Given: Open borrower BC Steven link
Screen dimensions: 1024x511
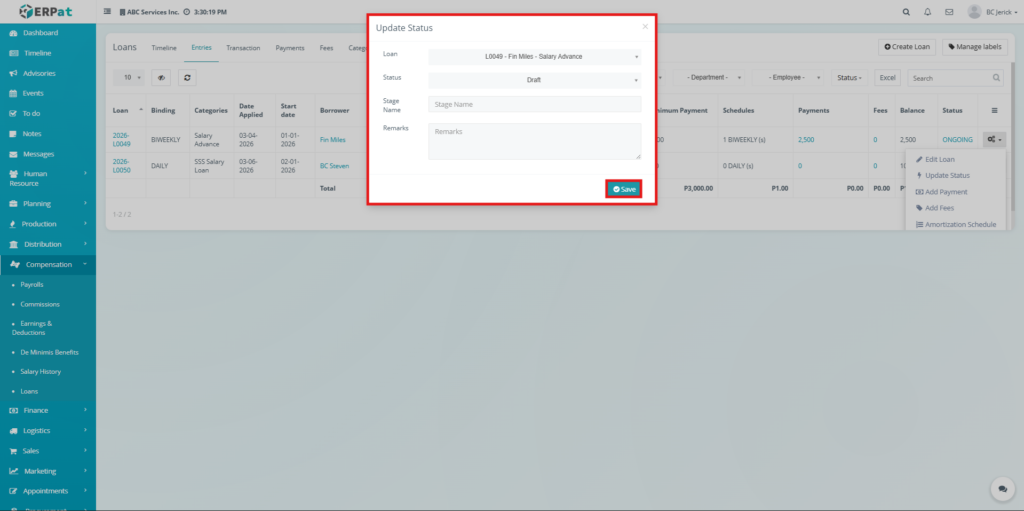Looking at the screenshot, I should 334,166.
